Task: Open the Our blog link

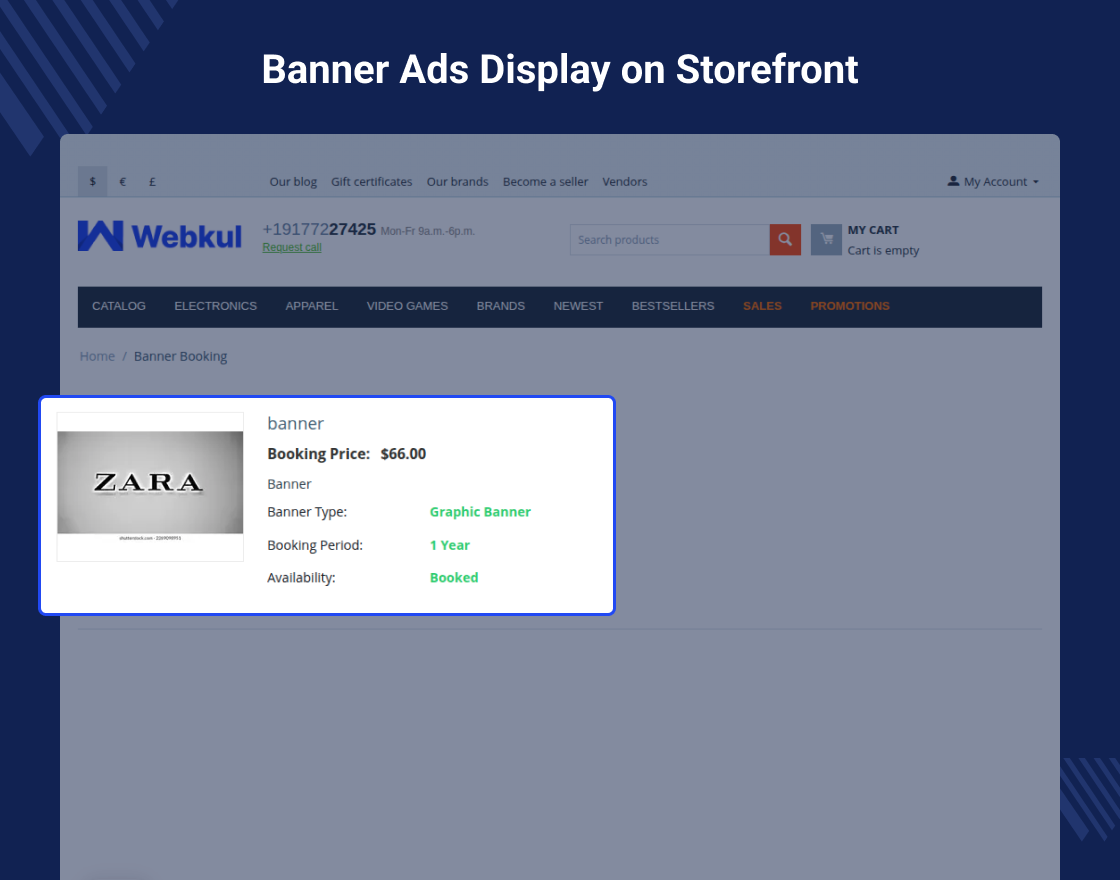Action: 293,181
